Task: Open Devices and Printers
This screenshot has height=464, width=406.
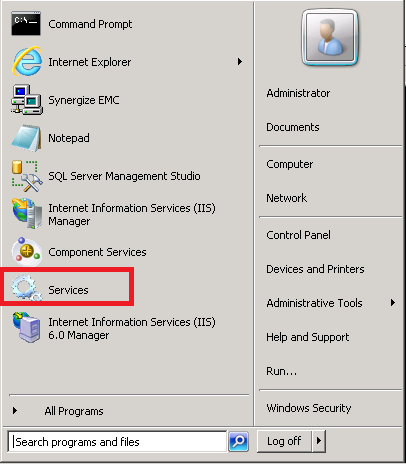Action: [x=315, y=269]
